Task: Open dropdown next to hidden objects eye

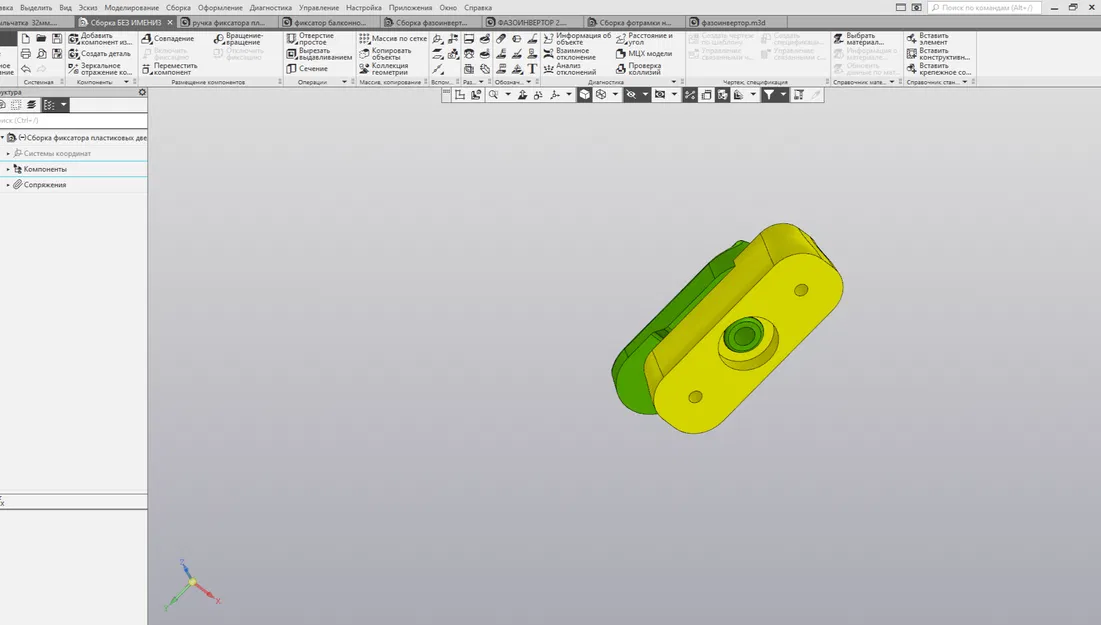Action: pos(645,95)
